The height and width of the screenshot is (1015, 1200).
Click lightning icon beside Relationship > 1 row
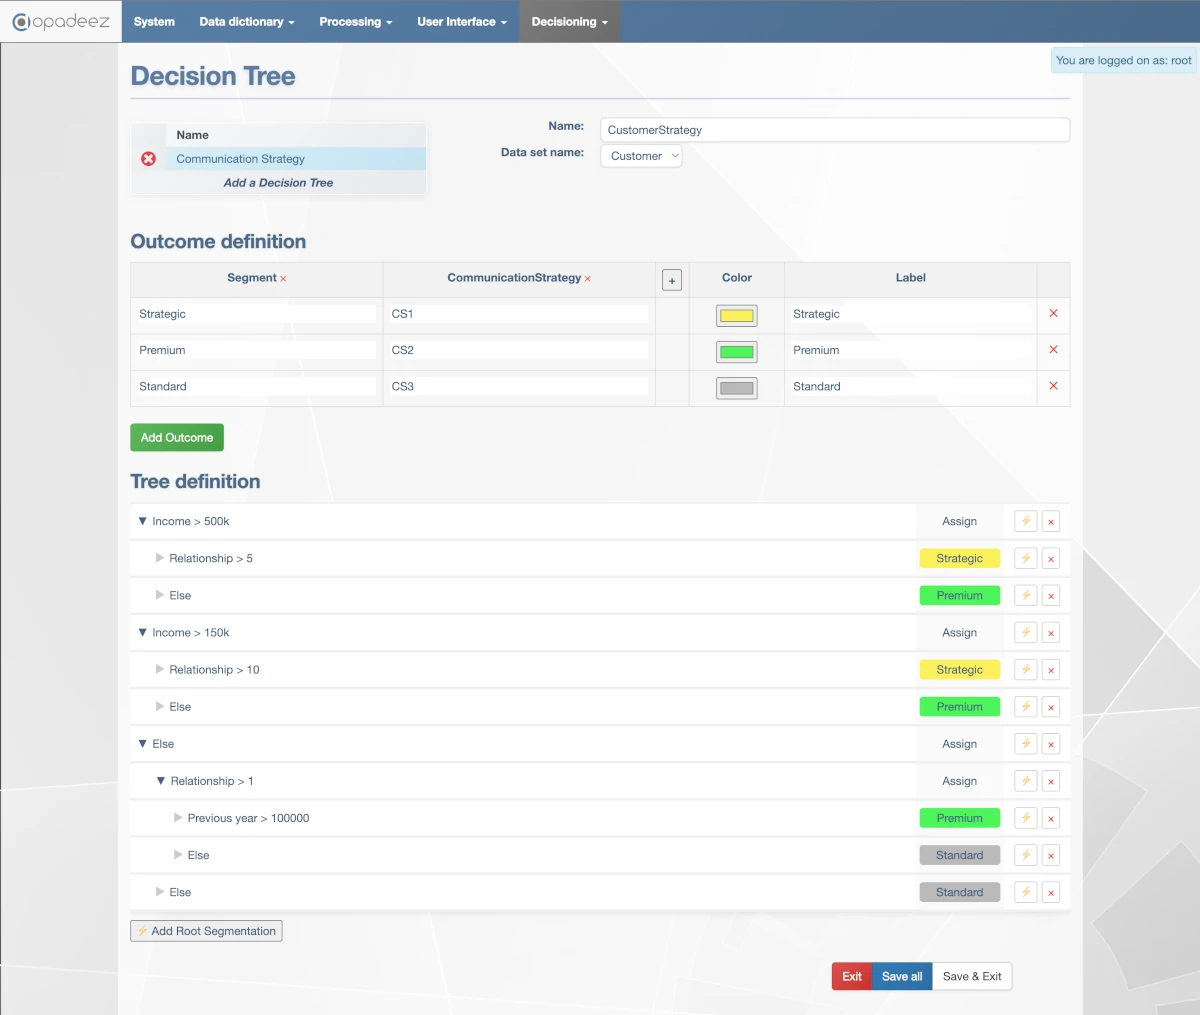[x=1025, y=781]
